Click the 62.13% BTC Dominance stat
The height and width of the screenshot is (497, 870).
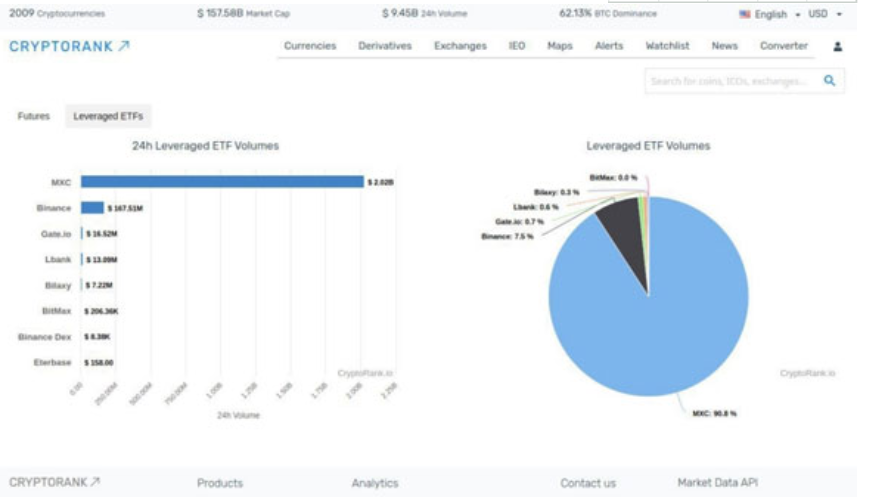point(608,13)
